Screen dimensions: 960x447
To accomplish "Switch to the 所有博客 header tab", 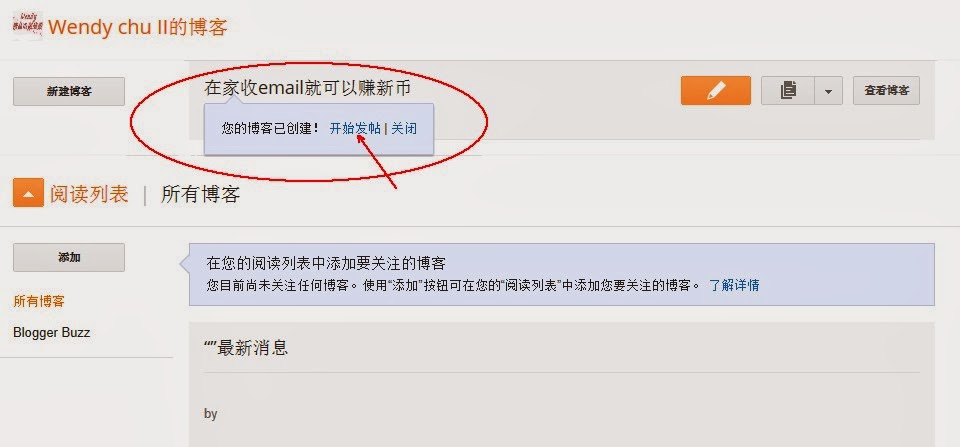I will pyautogui.click(x=200, y=194).
